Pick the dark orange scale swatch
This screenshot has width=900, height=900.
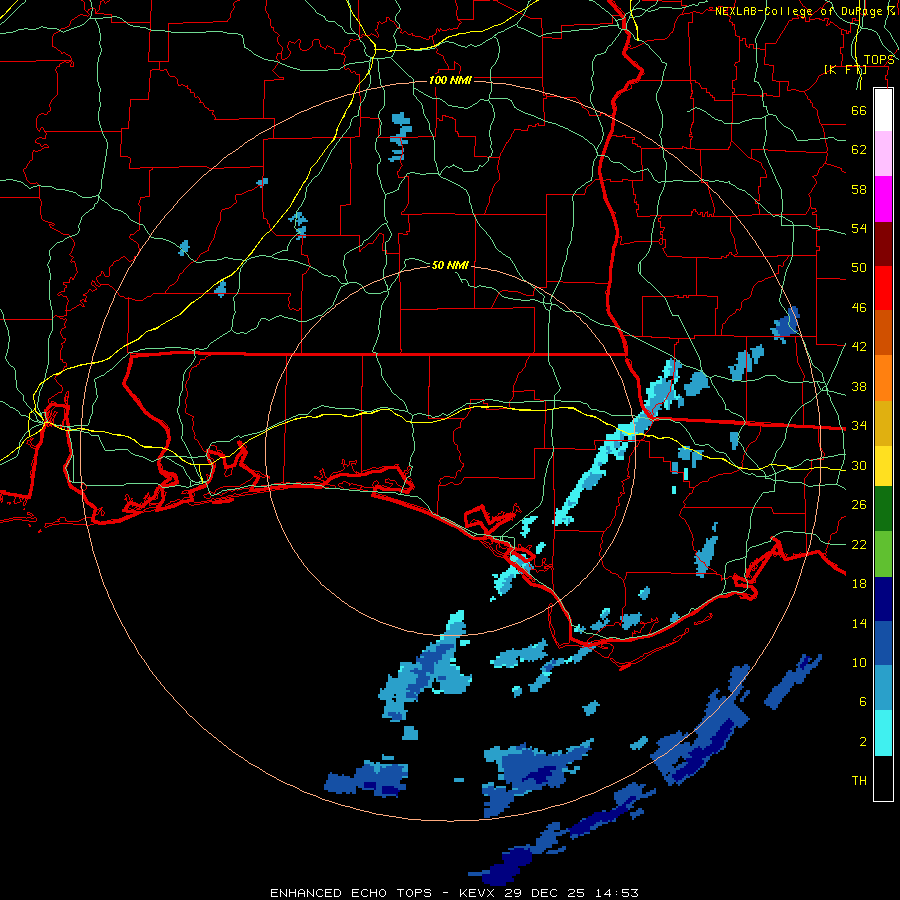point(883,333)
